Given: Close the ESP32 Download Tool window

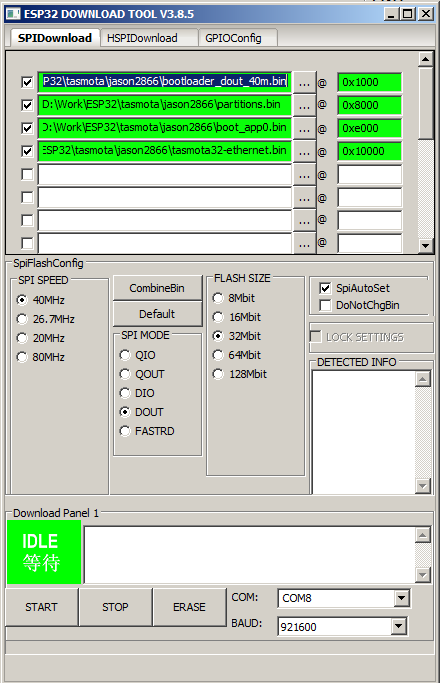Looking at the screenshot, I should coord(426,14).
